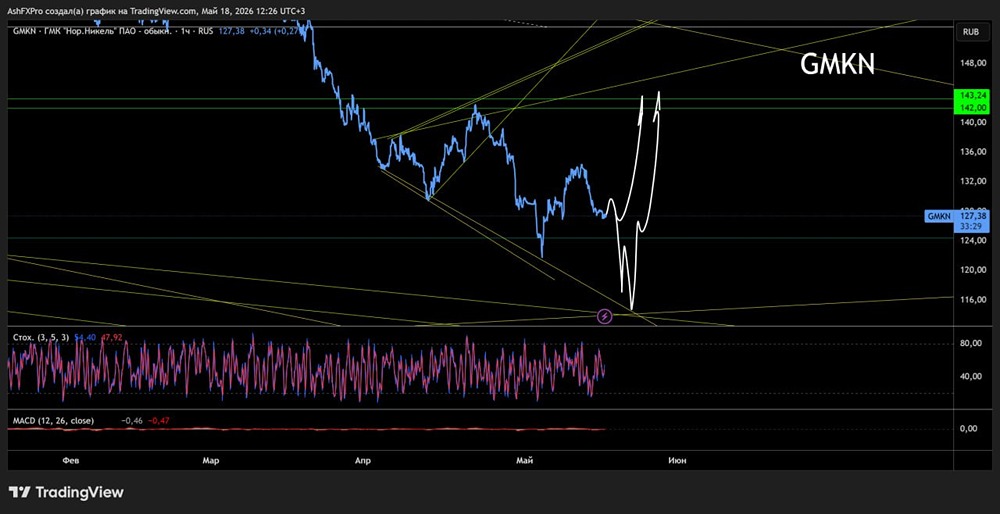Image resolution: width=1000 pixels, height=514 pixels.
Task: Click 80,00 on the stochastic scale
Action: (x=971, y=344)
